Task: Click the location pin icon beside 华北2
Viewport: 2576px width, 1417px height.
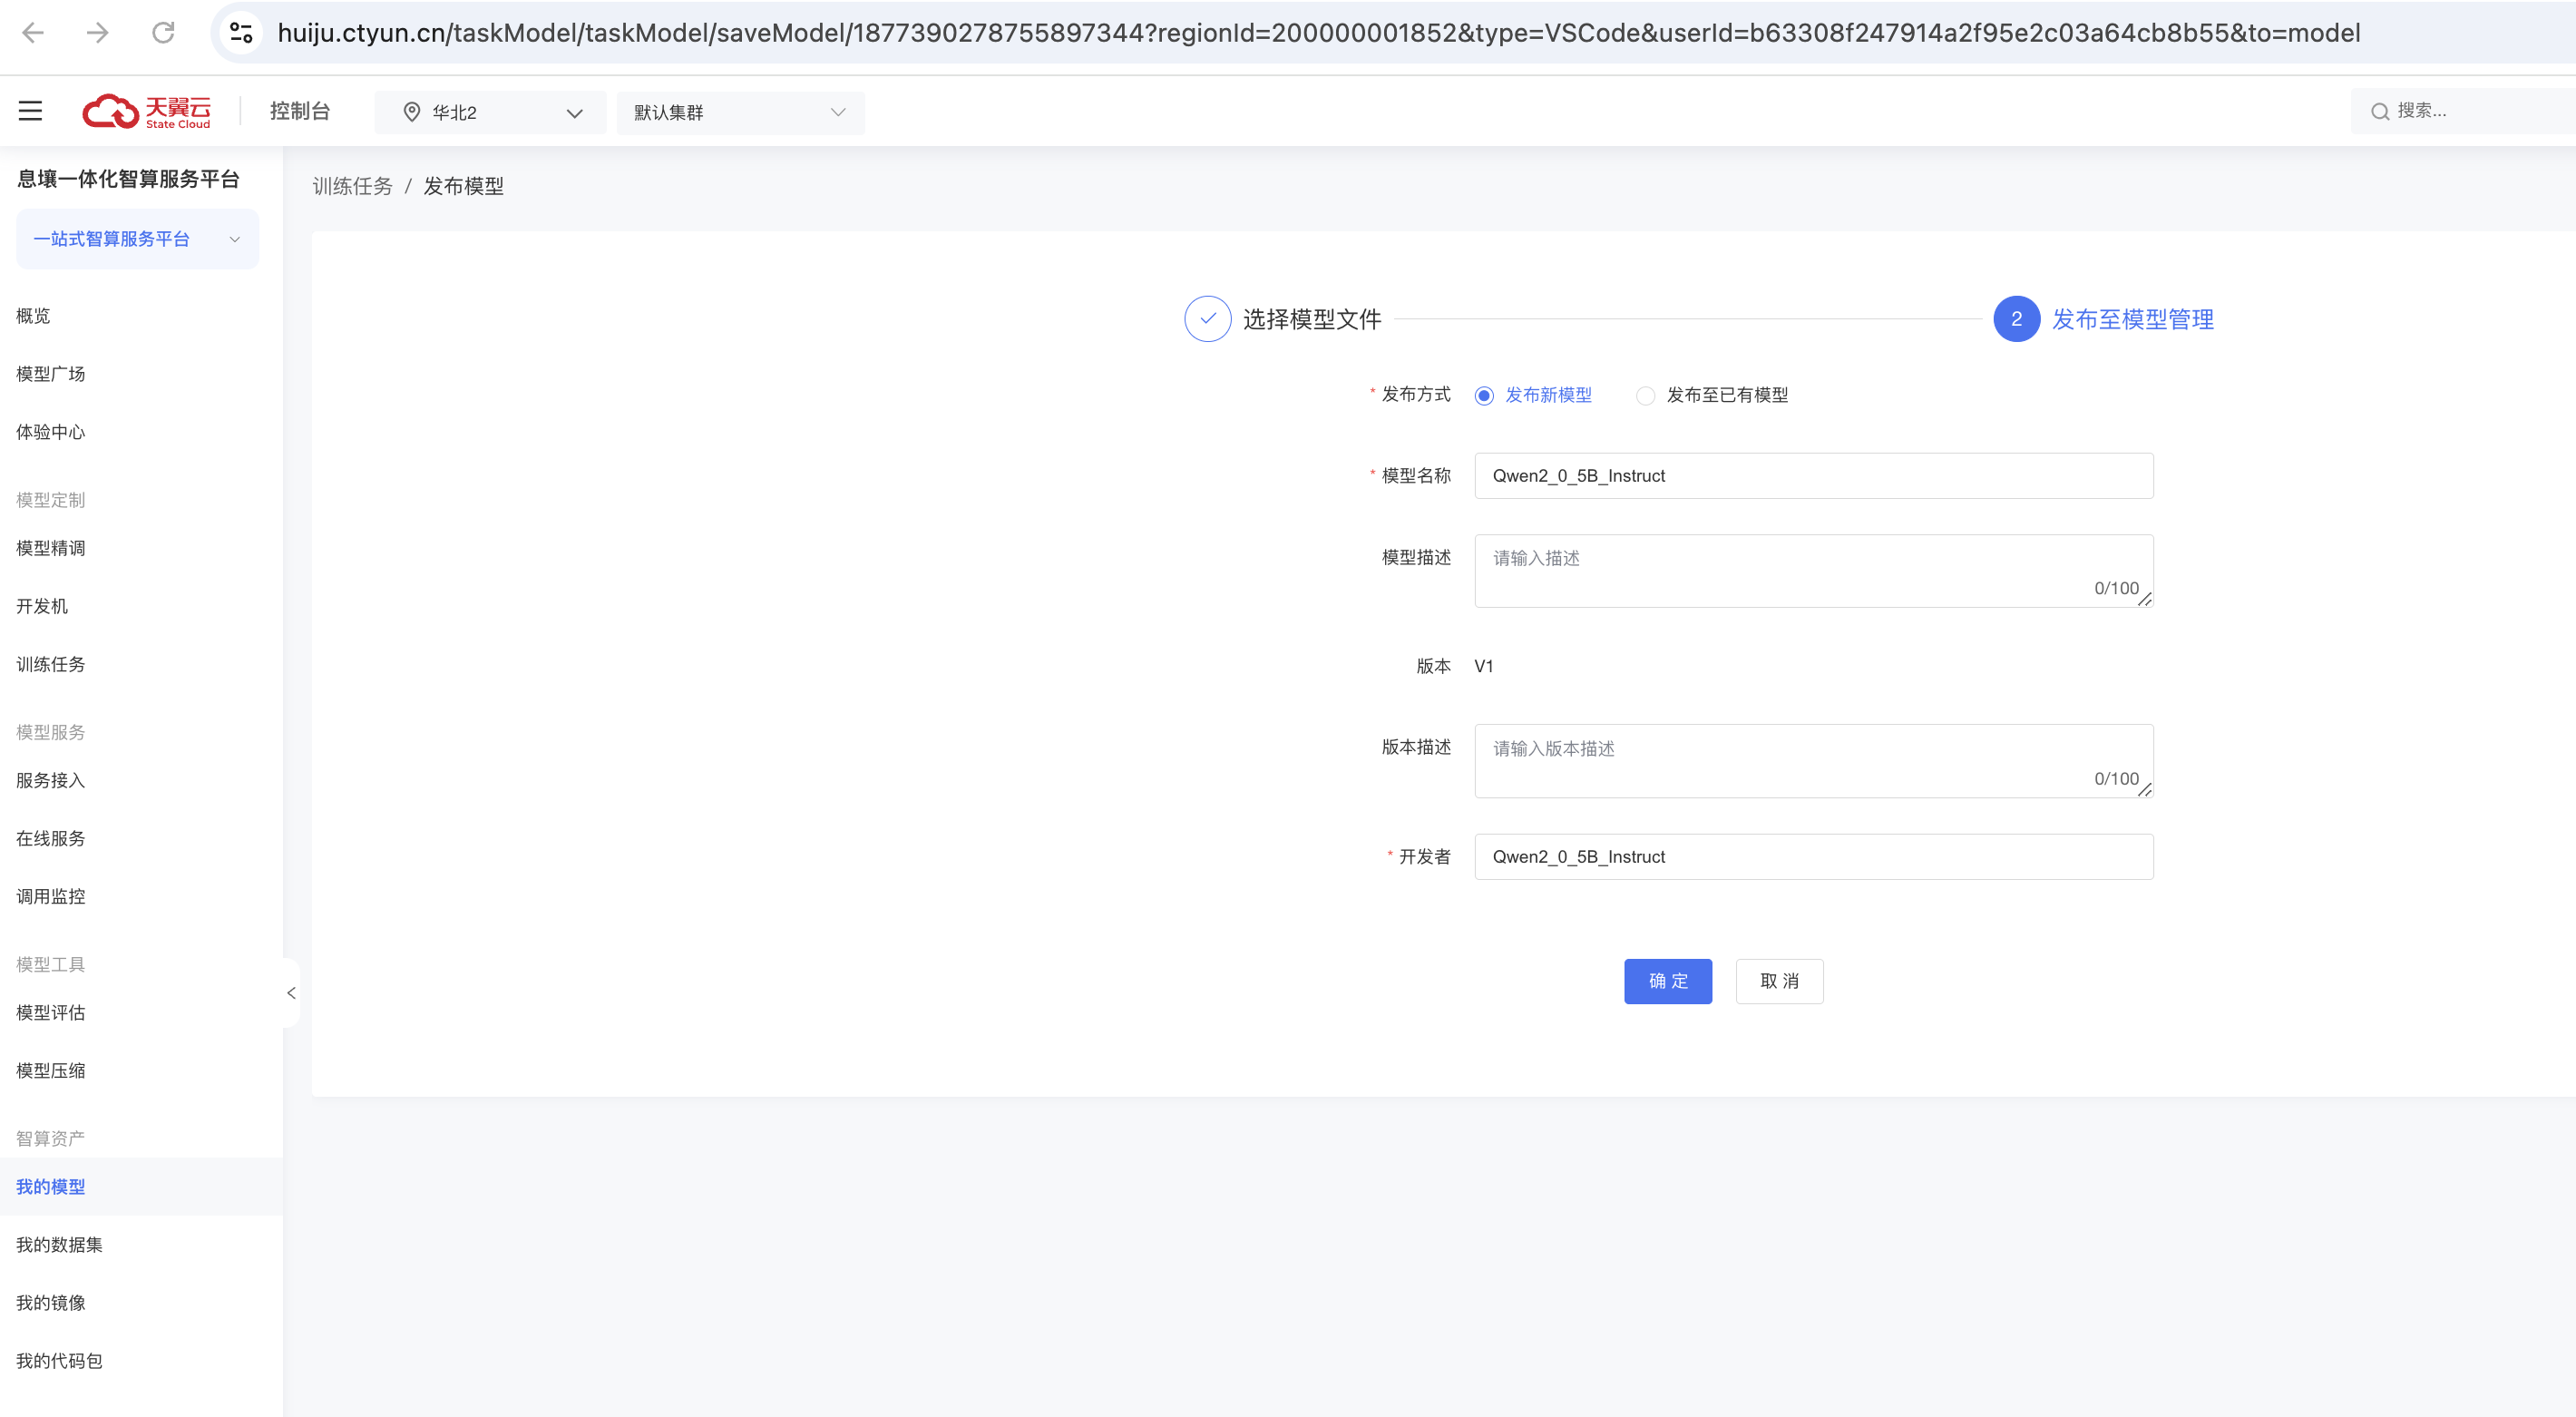Action: [411, 112]
